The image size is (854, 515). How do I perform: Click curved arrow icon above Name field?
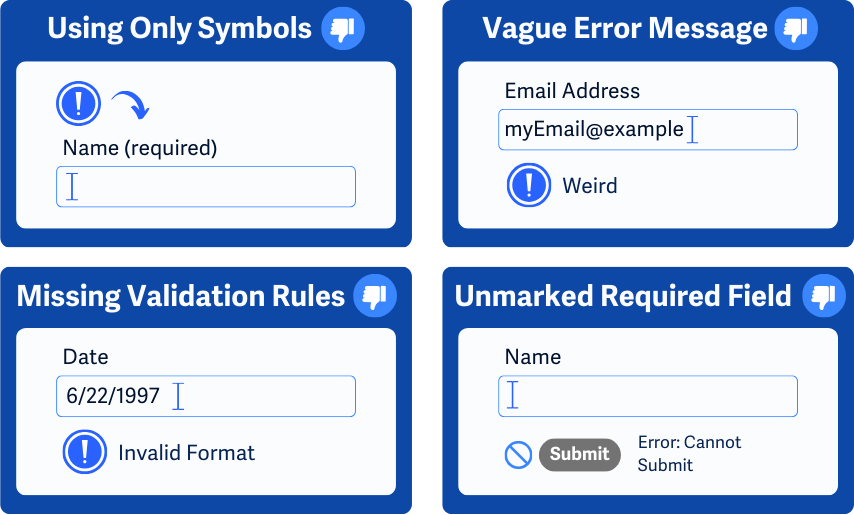click(x=129, y=104)
